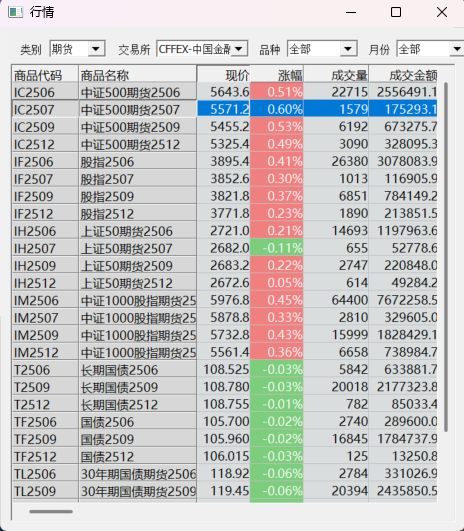Select the IF2506 股指2506 row
Image resolution: width=464 pixels, height=531 pixels.
(x=225, y=162)
